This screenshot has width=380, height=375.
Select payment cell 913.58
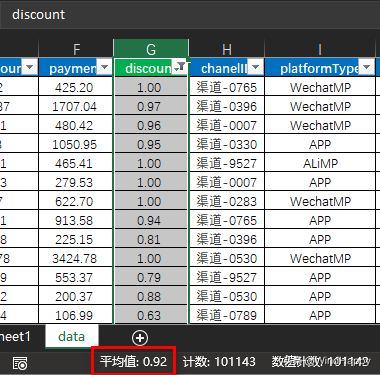pos(76,220)
